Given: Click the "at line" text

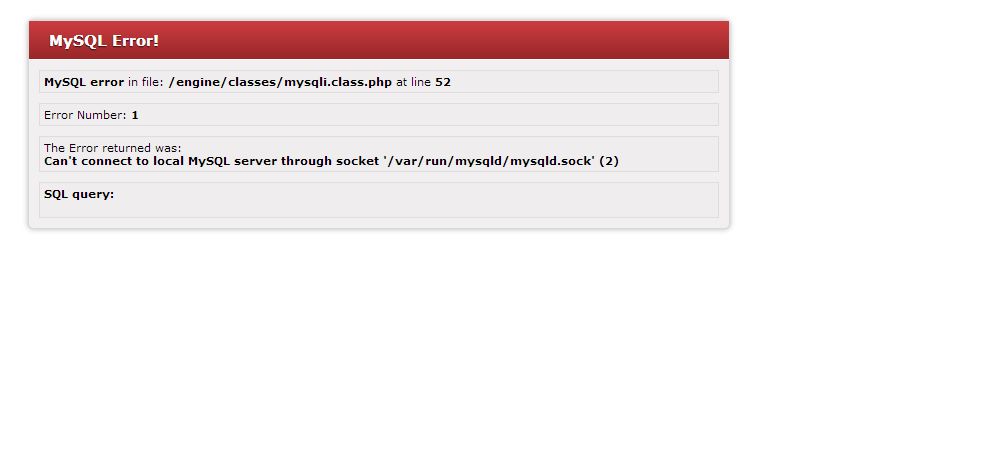Looking at the screenshot, I should [x=413, y=82].
